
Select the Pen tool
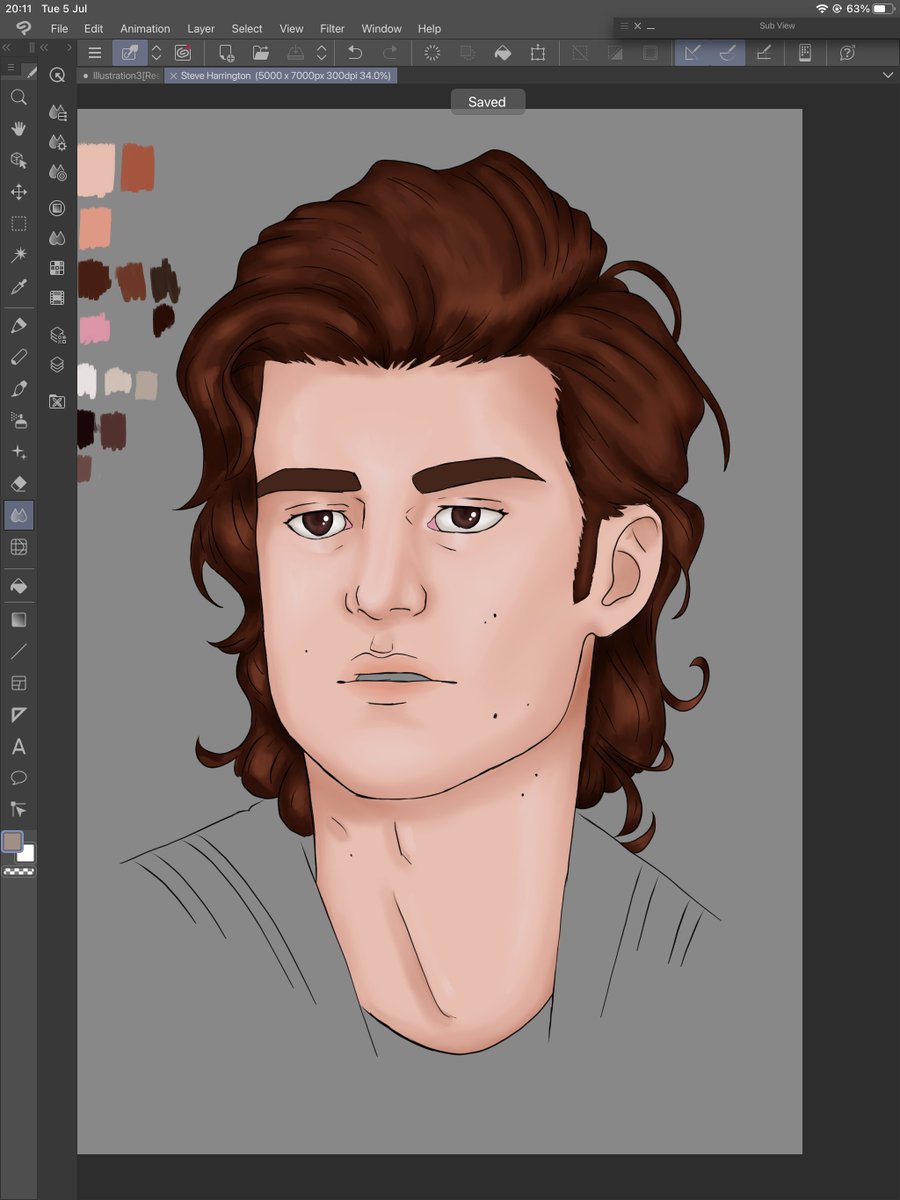coord(18,325)
